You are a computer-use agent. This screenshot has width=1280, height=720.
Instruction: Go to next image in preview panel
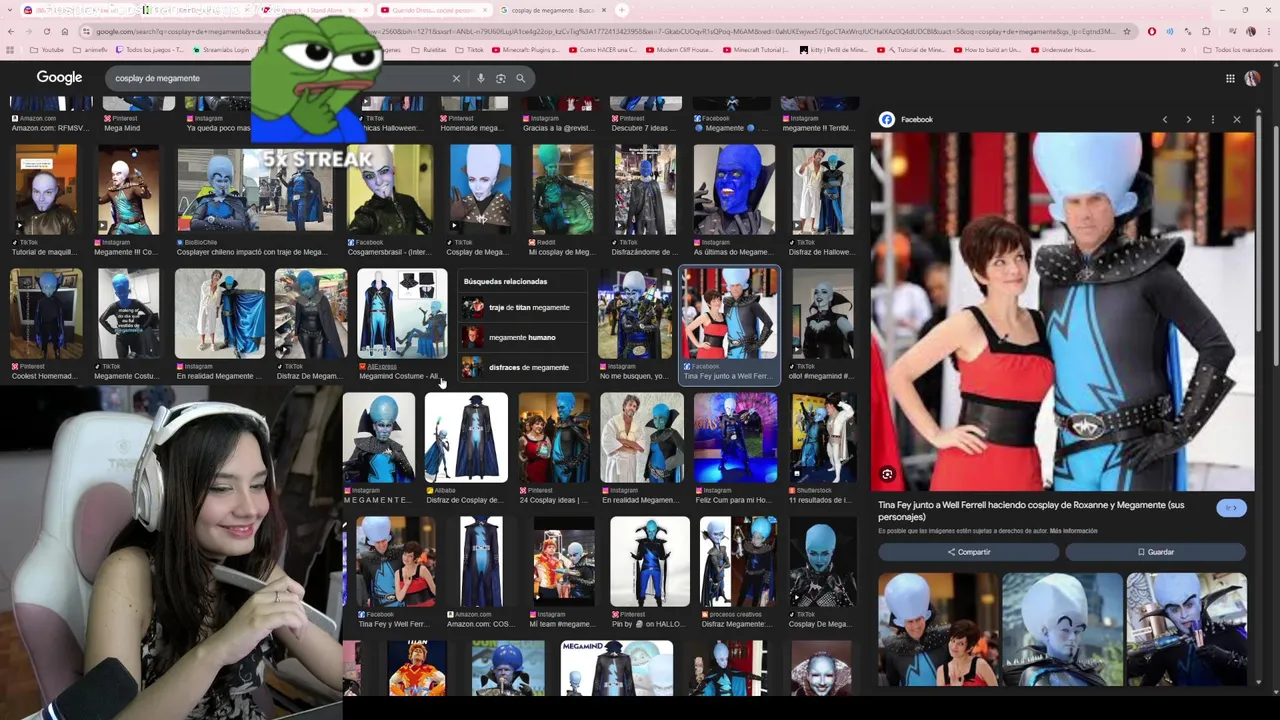1188,119
